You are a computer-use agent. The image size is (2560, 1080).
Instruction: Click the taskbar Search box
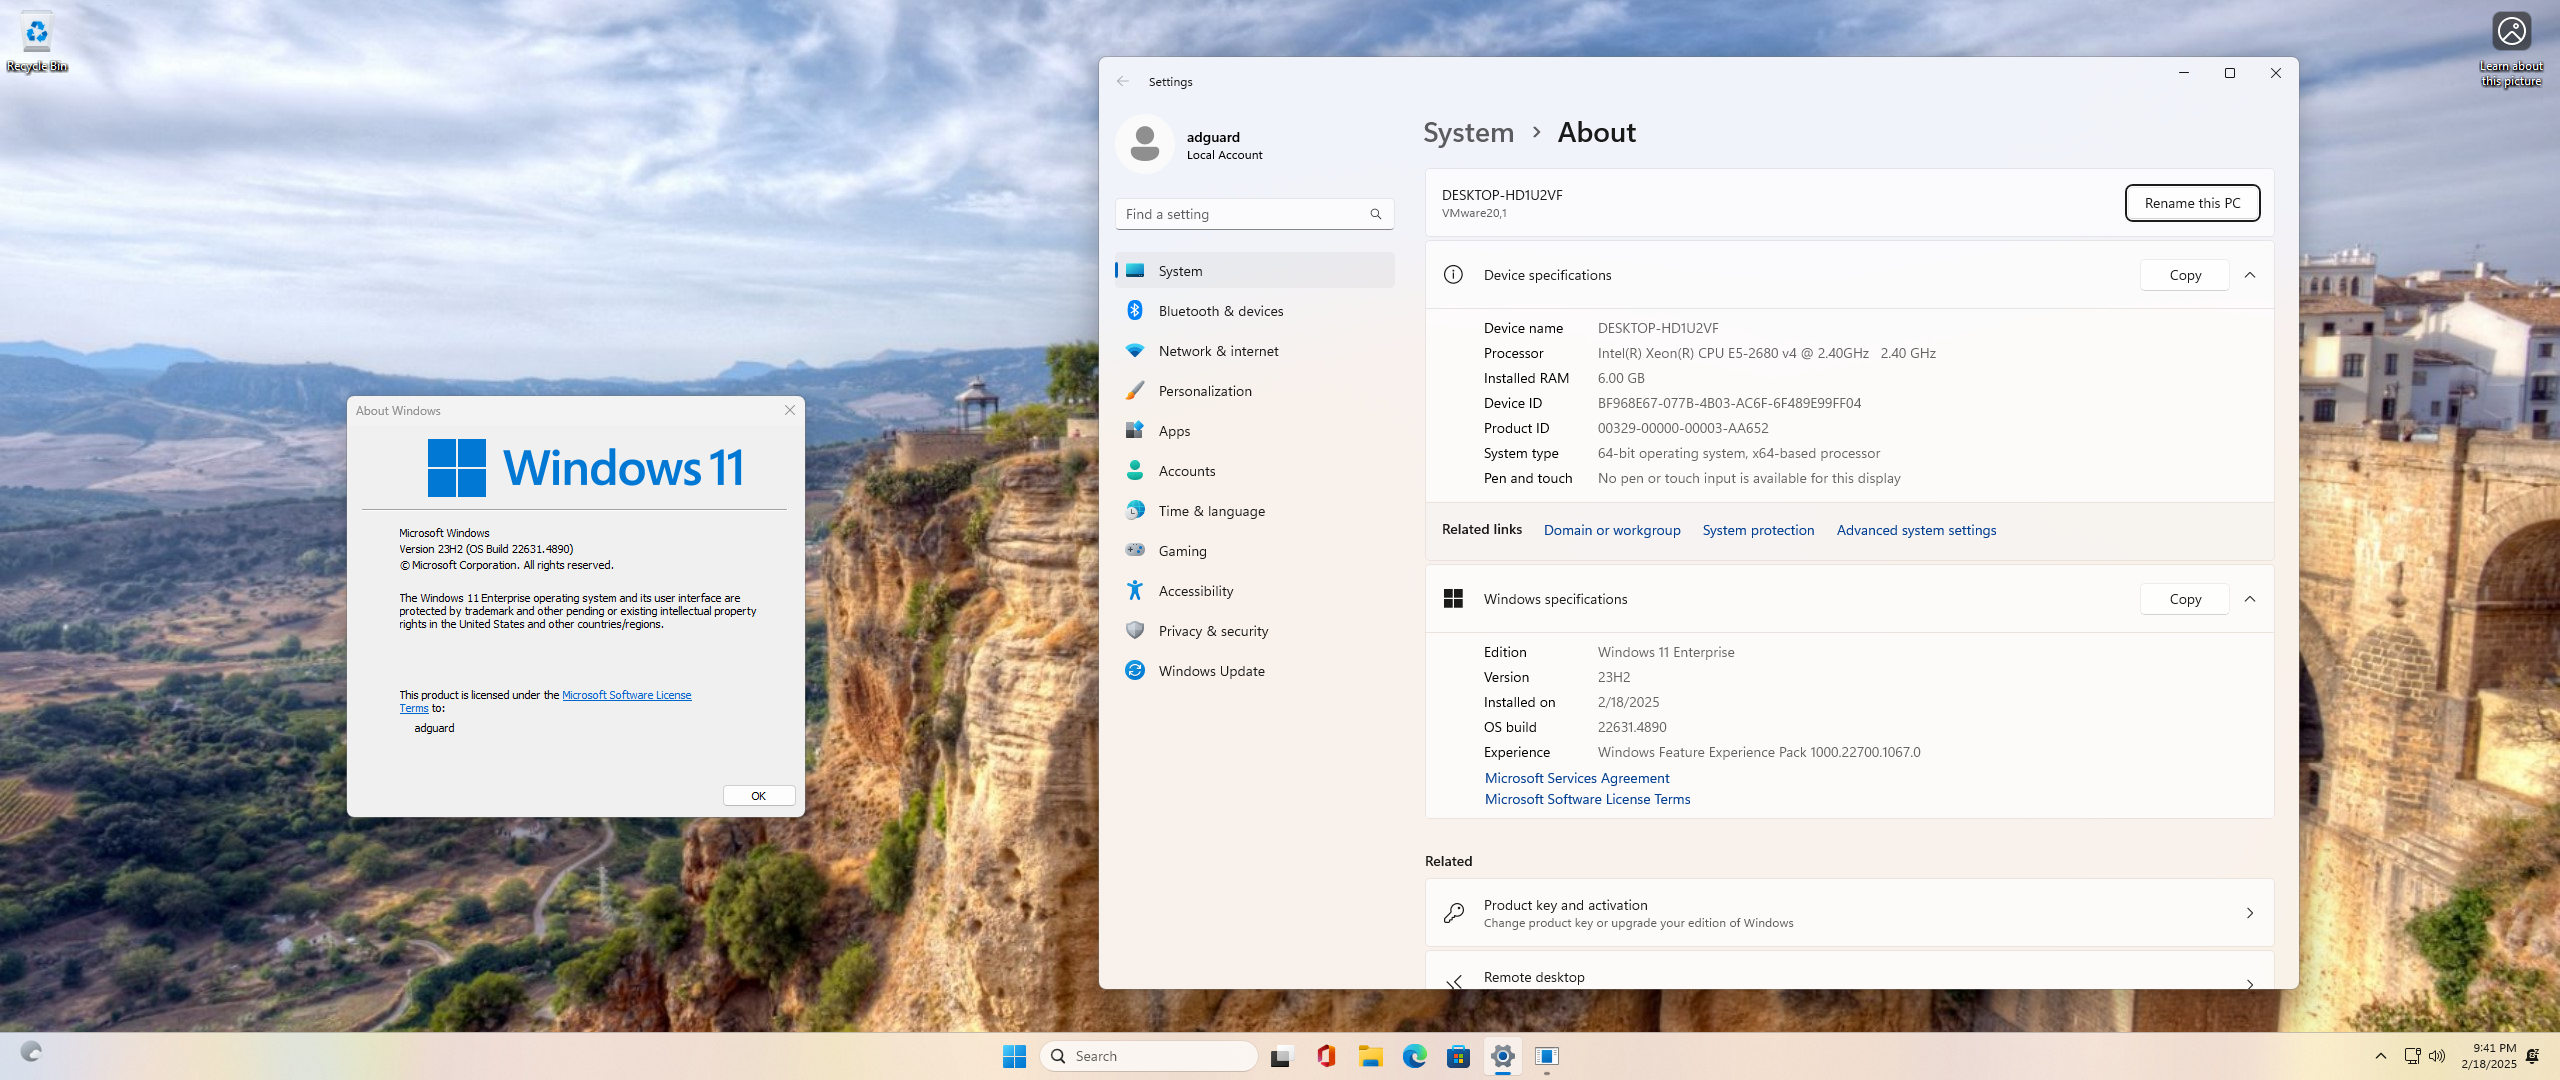point(1148,1056)
